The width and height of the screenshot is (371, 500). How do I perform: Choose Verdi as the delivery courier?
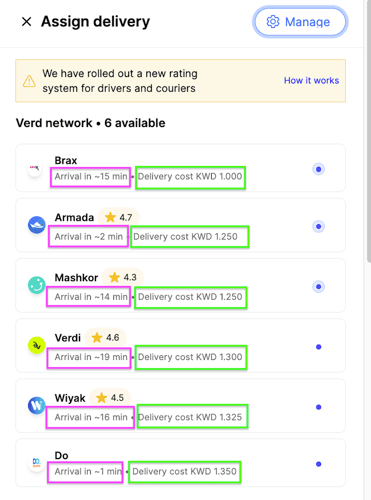(x=318, y=347)
